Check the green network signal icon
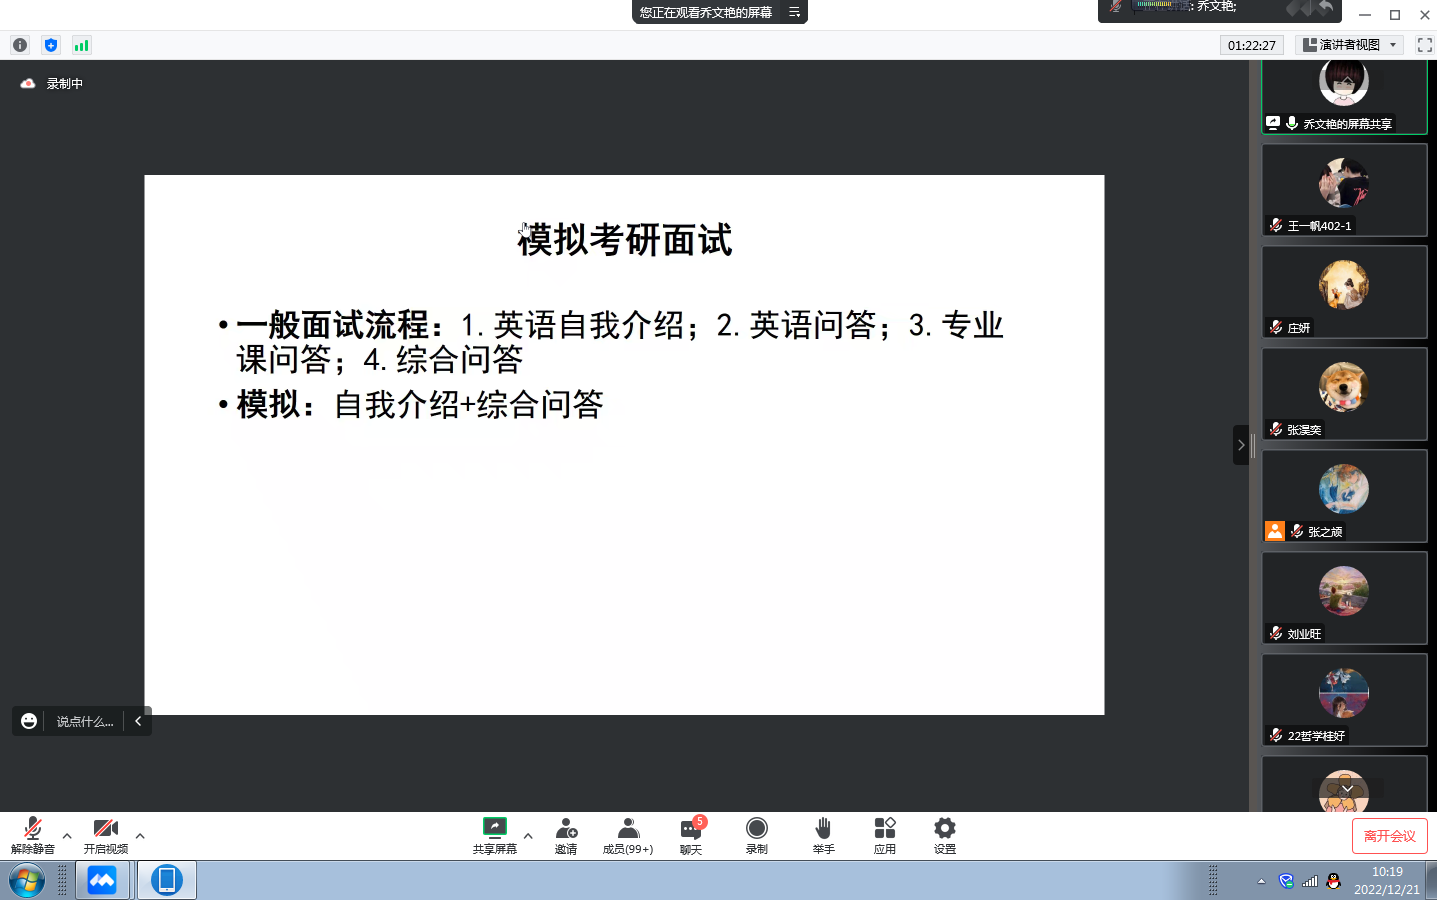Screen dimensions: 1437x900 82,45
